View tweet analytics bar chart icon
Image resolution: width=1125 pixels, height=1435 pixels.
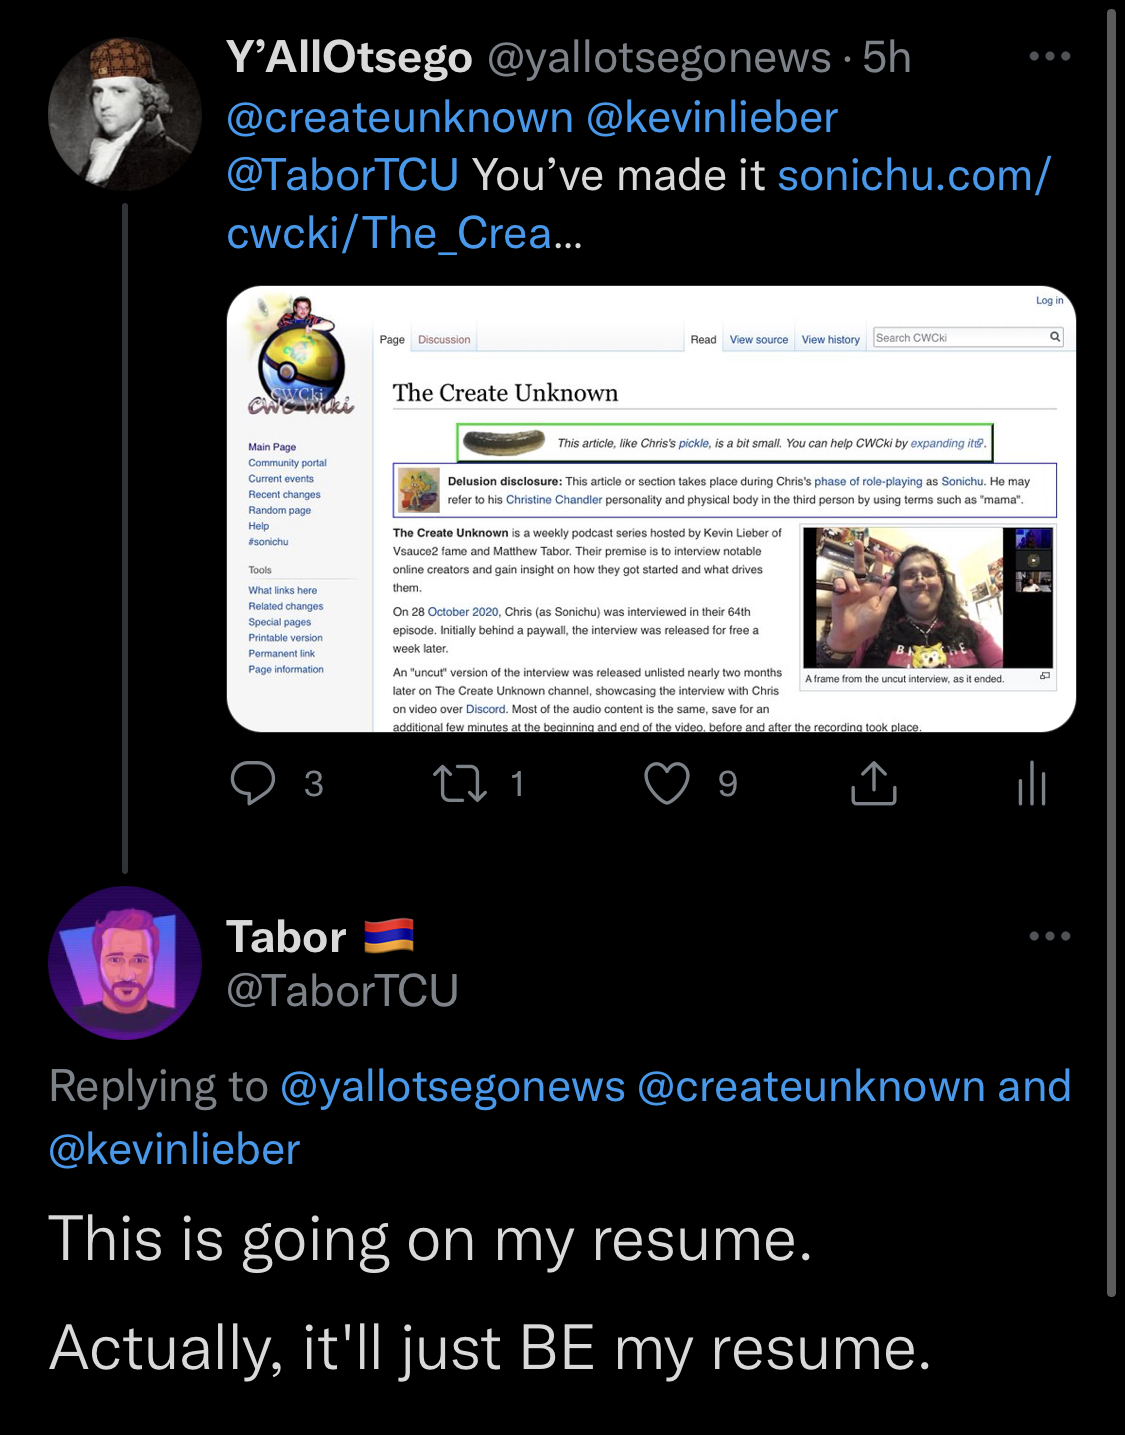[x=1032, y=783]
